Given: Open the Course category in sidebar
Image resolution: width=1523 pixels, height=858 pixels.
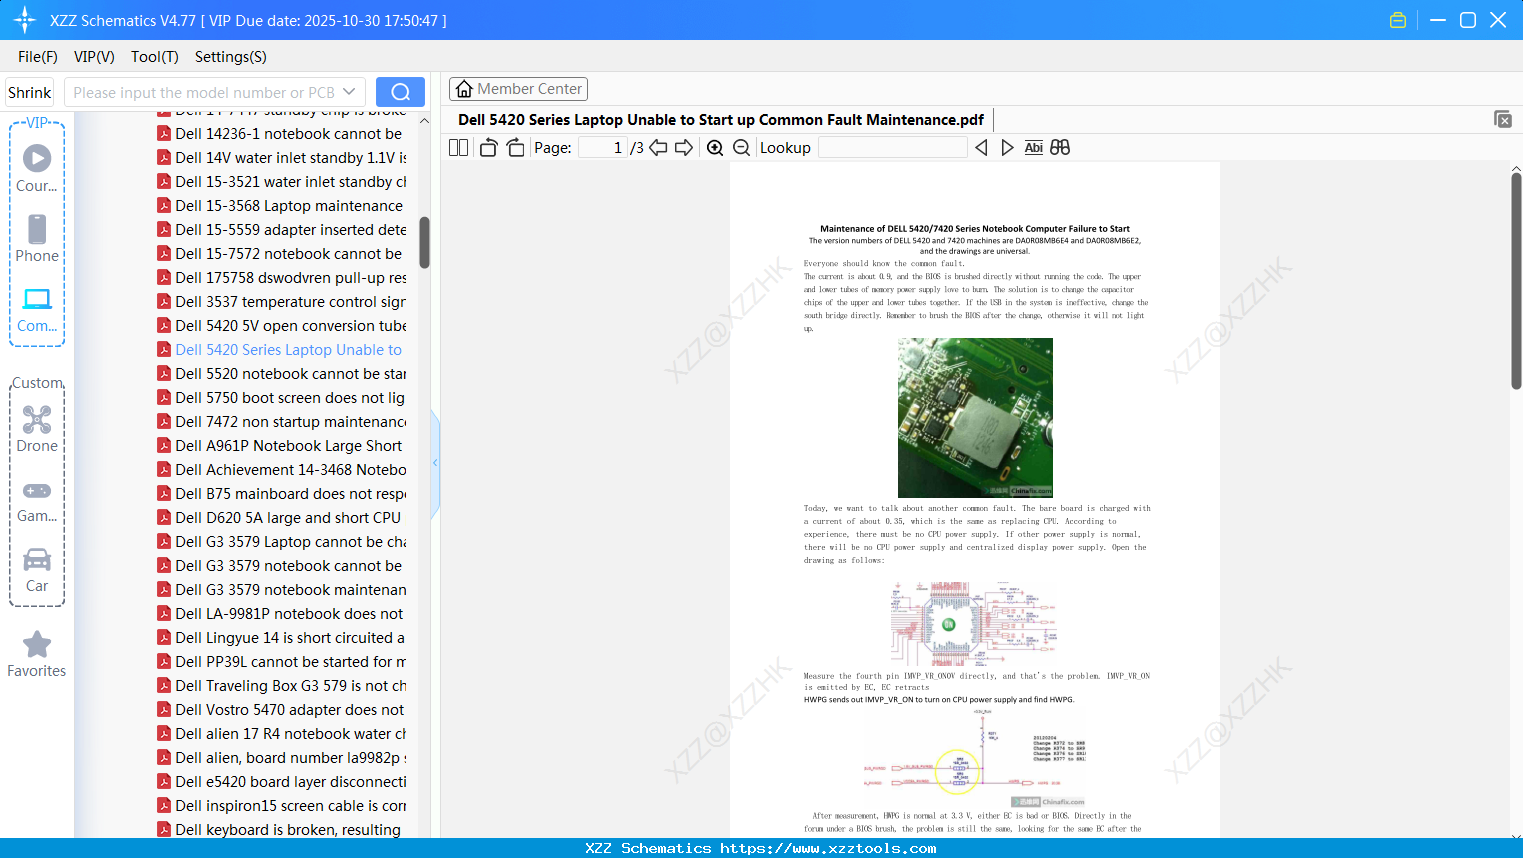Looking at the screenshot, I should [x=37, y=168].
